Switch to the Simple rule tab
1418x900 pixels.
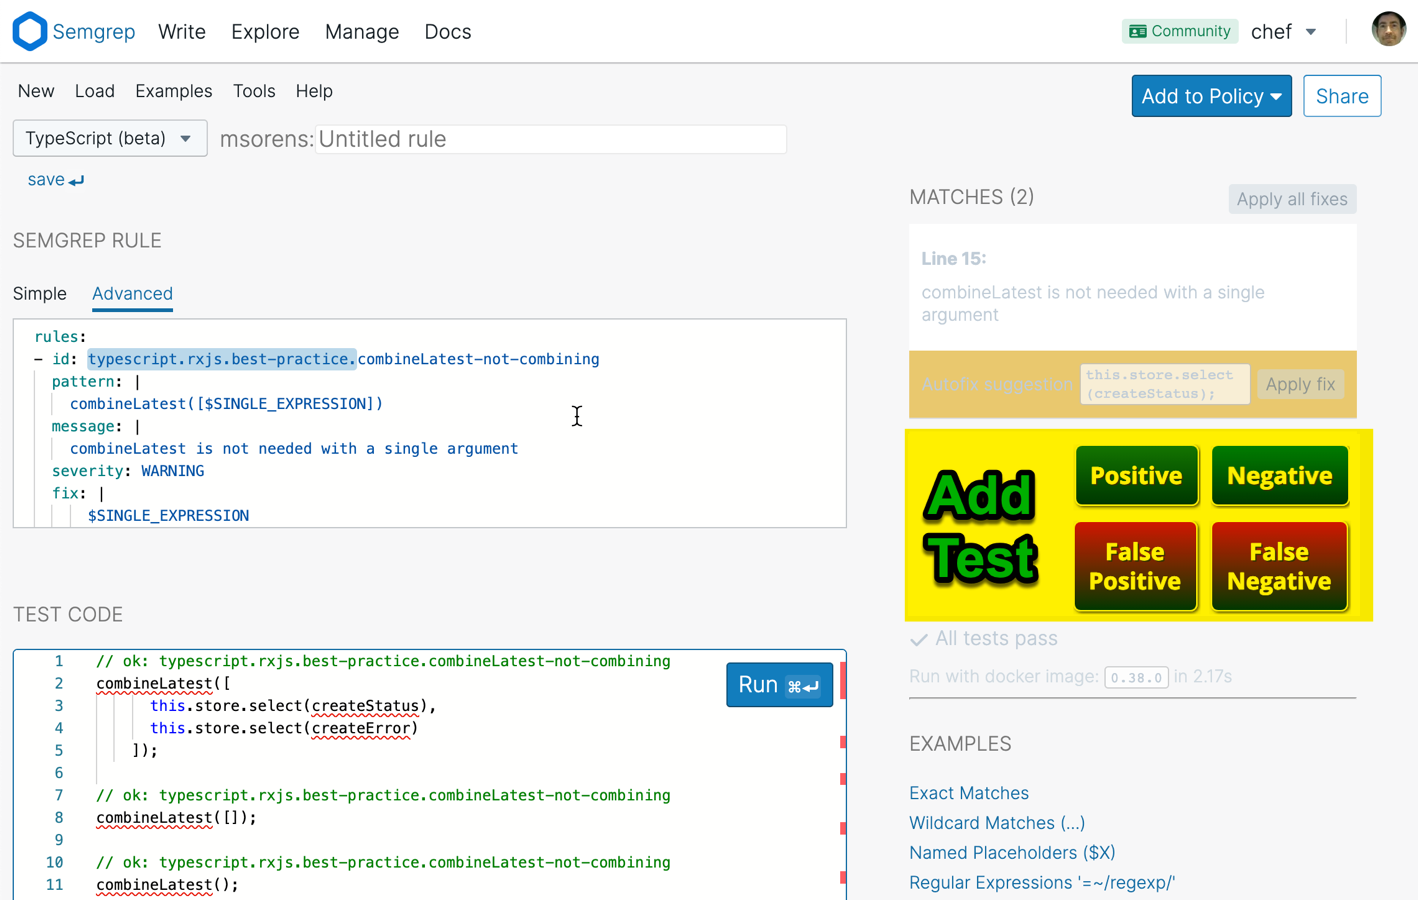coord(40,294)
